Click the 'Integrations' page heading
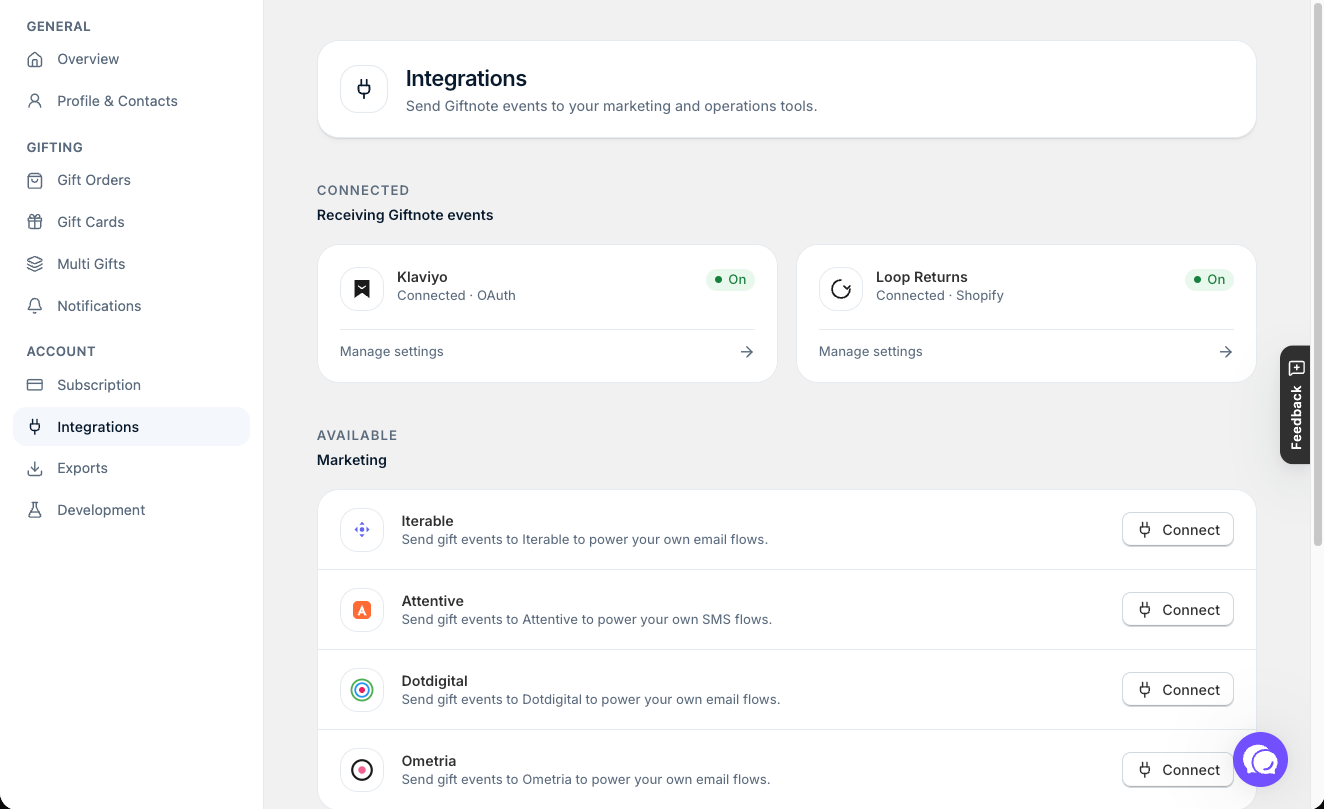The height and width of the screenshot is (809, 1324). 466,78
